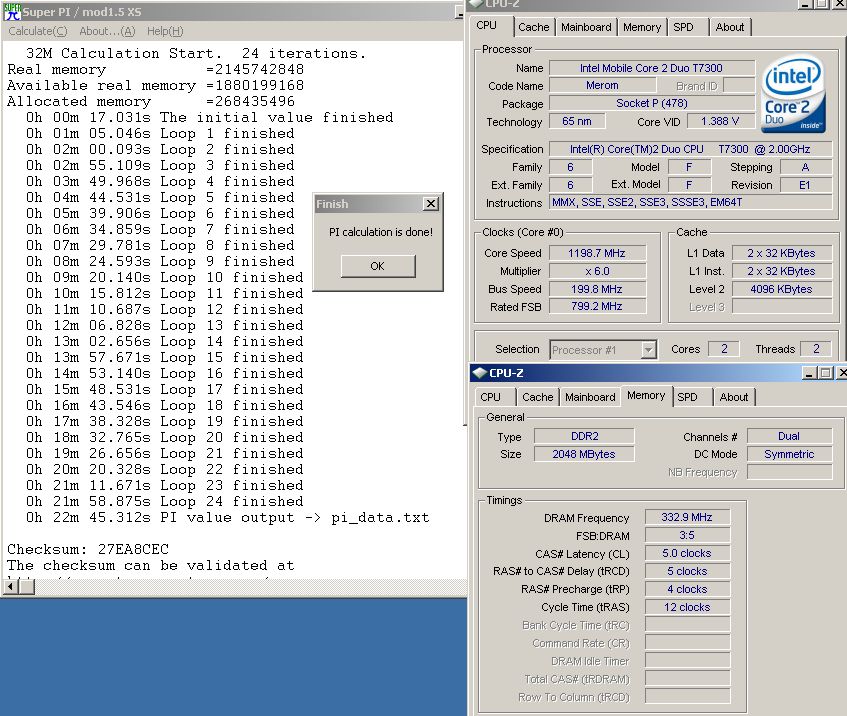Viewport: 847px width, 716px height.
Task: Open the Help(H) menu
Action: 165,31
